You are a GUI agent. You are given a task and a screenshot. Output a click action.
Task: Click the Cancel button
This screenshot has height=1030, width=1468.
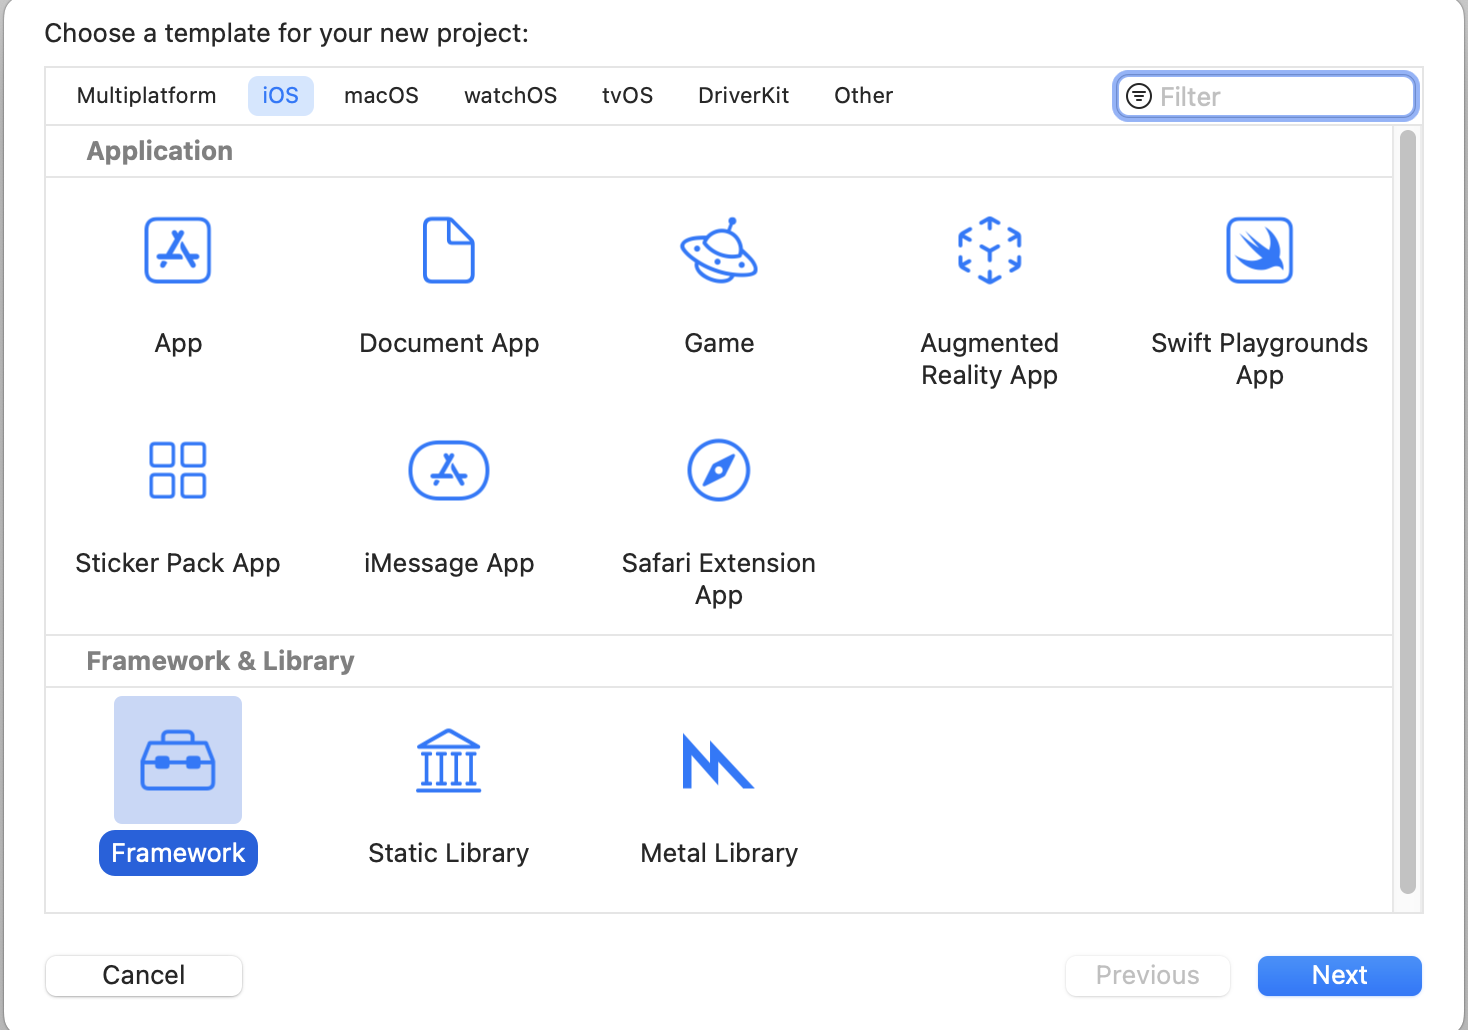click(x=144, y=975)
